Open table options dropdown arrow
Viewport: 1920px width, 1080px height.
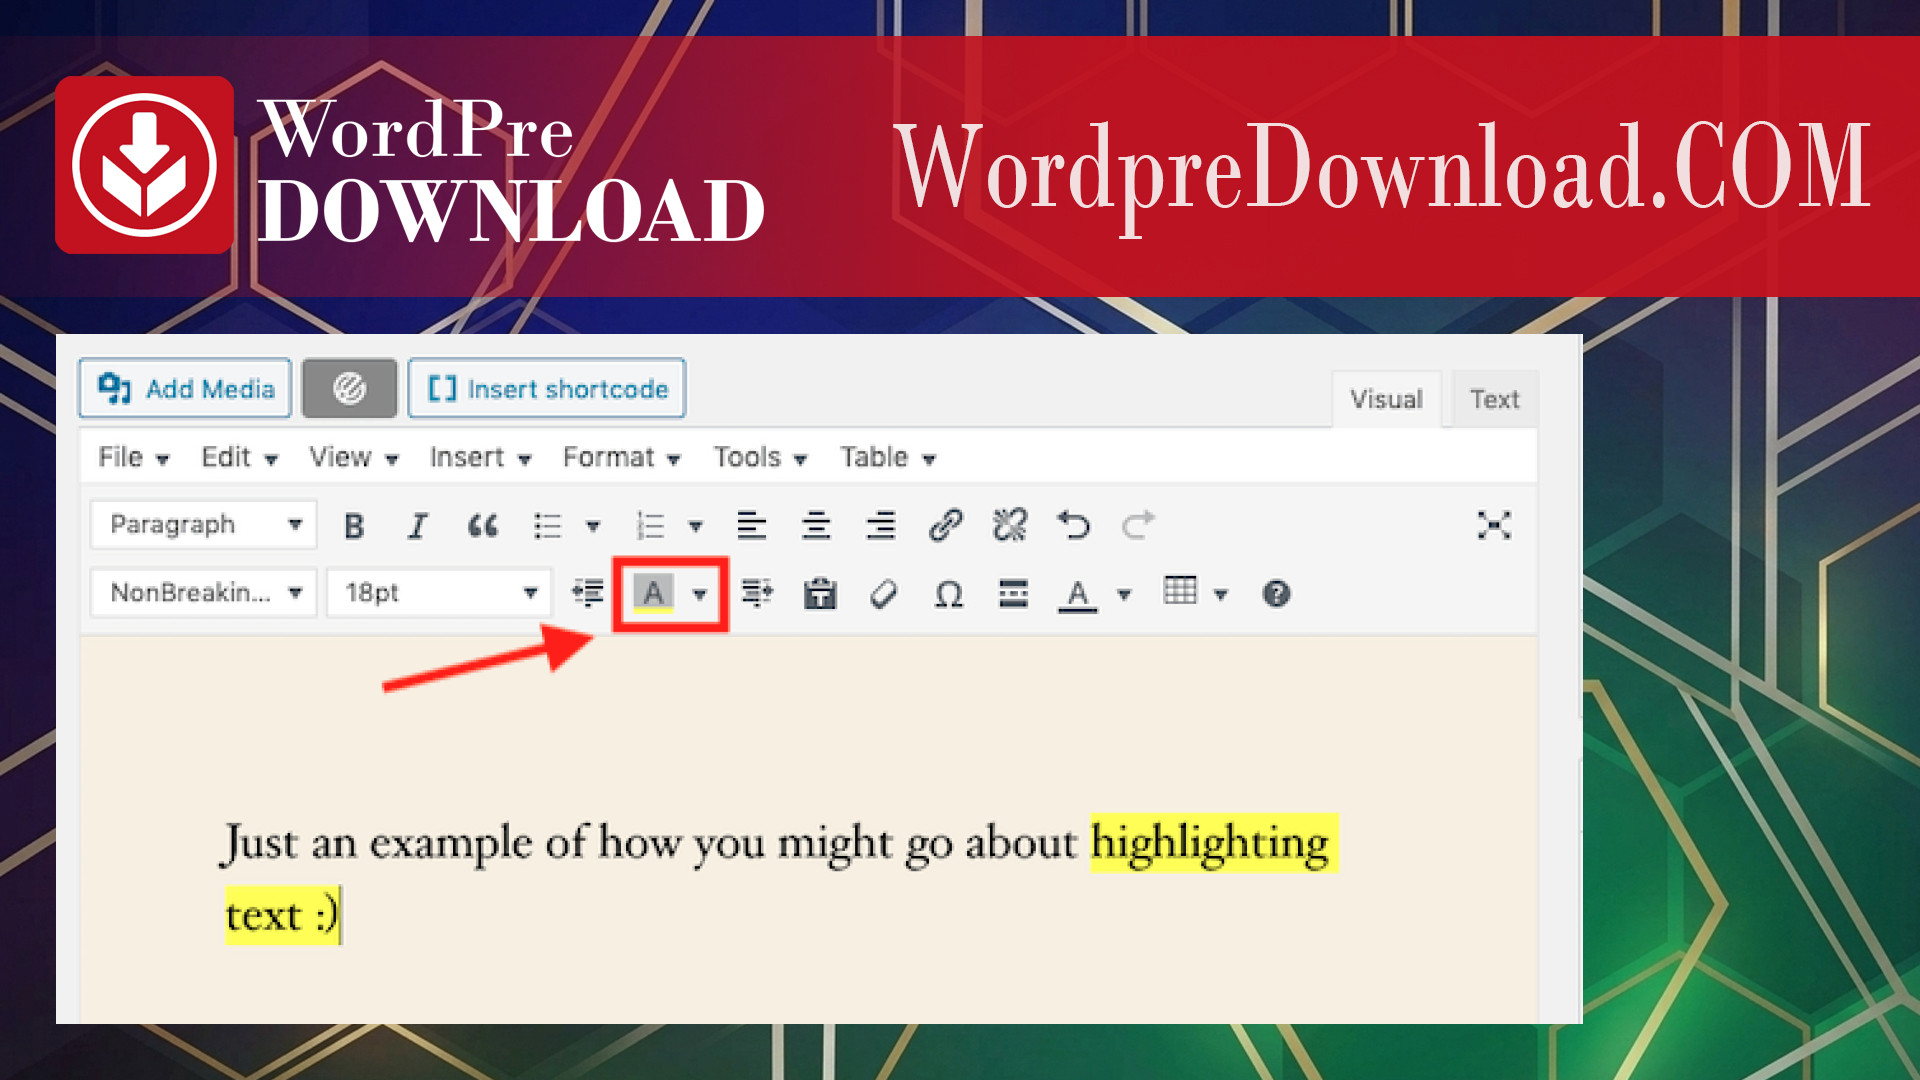(x=1221, y=594)
